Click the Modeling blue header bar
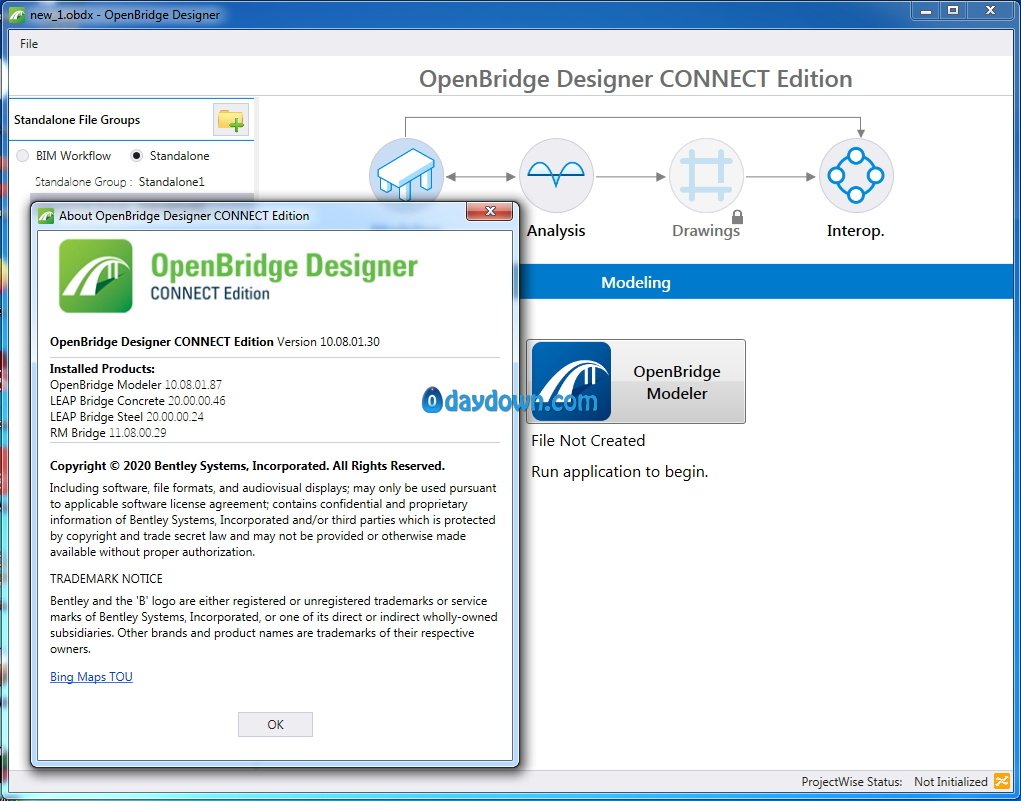This screenshot has width=1021, height=801. point(766,282)
